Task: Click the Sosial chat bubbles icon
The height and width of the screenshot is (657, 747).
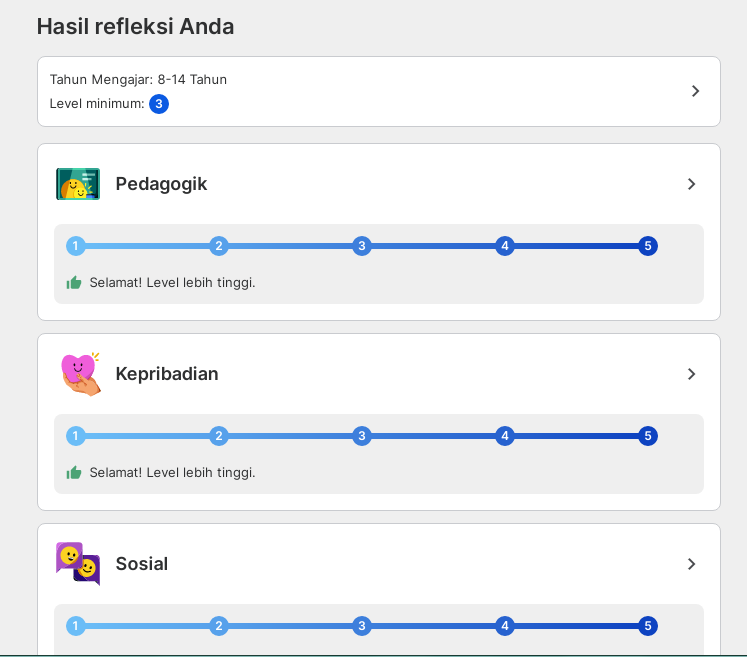Action: (78, 564)
